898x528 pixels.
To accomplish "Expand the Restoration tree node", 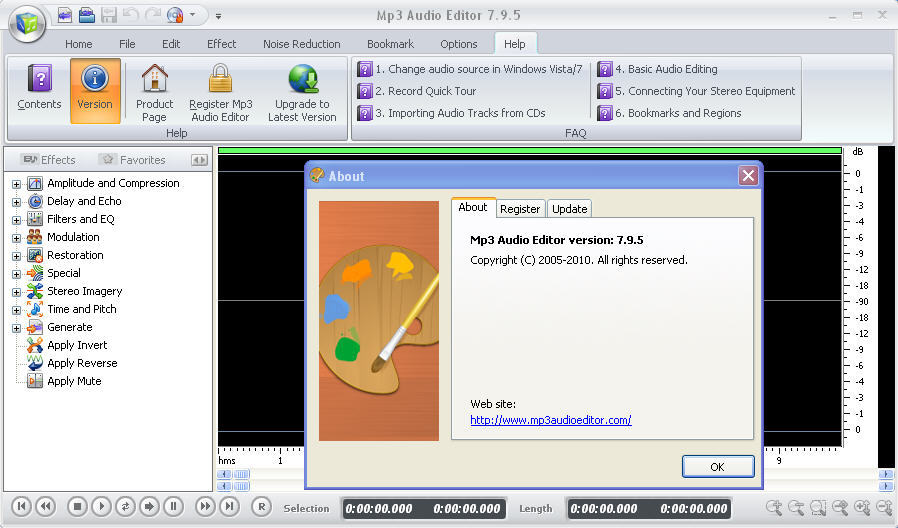I will [16, 257].
